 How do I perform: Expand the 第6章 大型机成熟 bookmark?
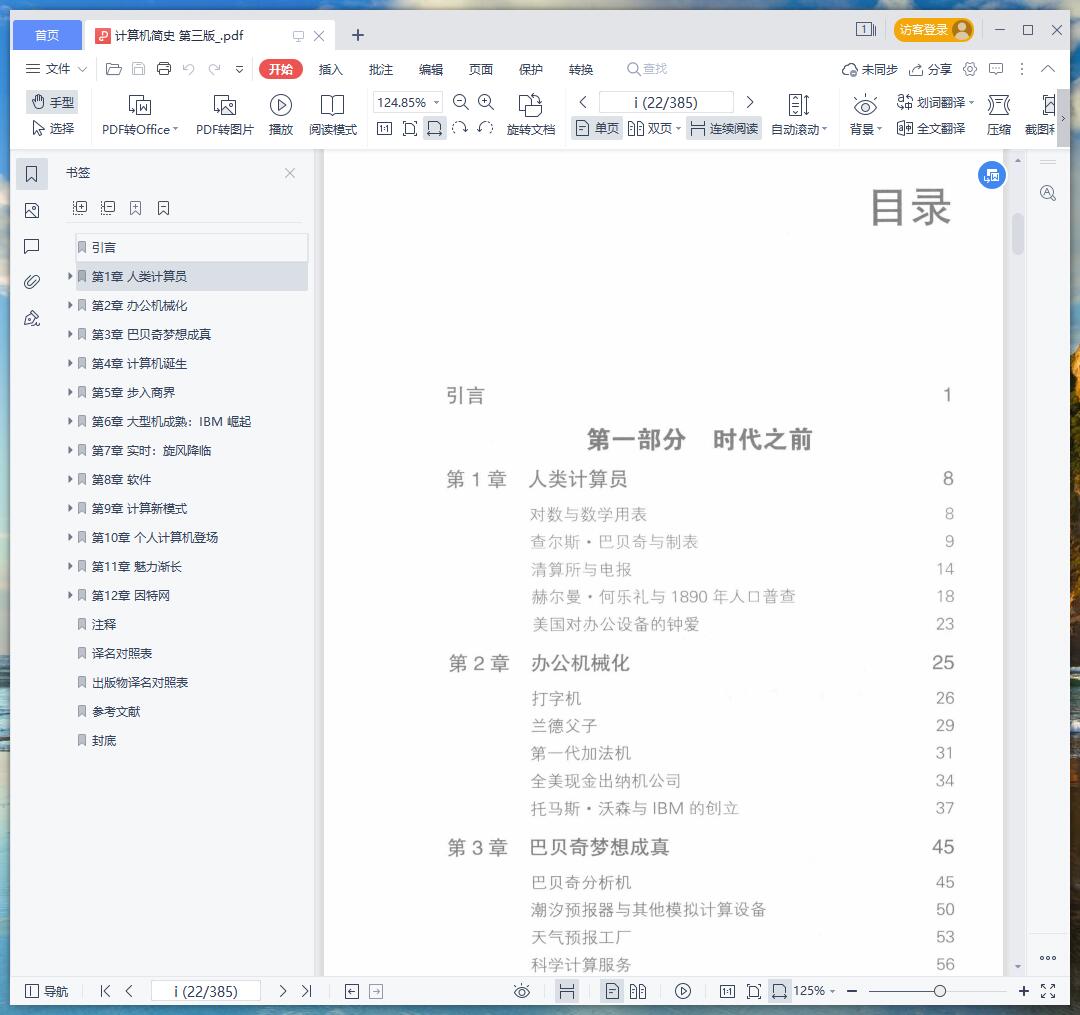click(x=70, y=421)
